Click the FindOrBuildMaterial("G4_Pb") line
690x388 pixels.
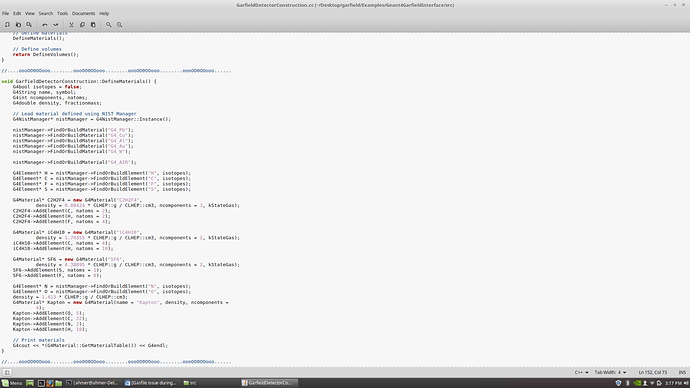[x=73, y=130]
